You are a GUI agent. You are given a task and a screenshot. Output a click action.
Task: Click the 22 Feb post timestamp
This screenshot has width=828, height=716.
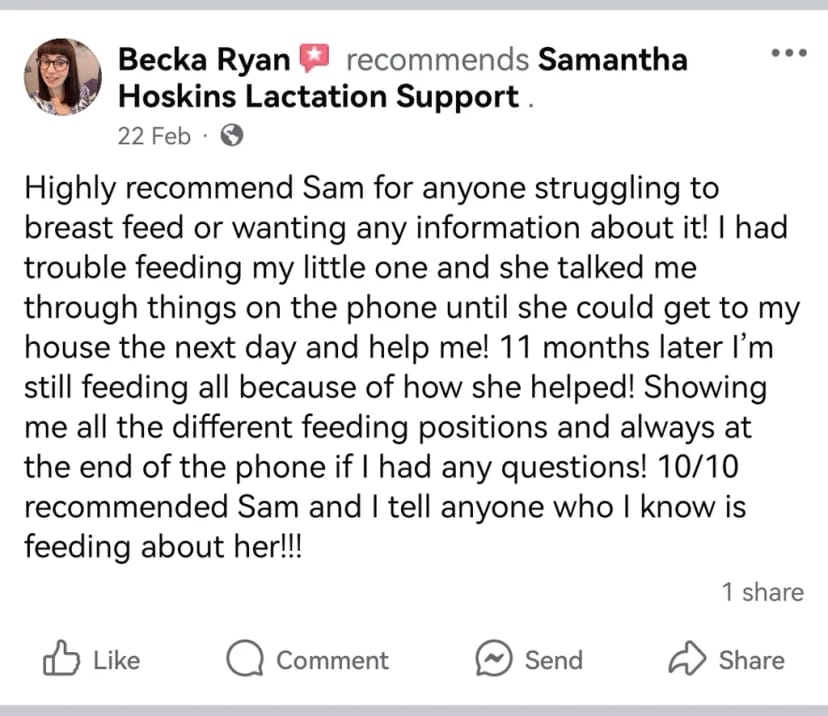click(x=154, y=136)
